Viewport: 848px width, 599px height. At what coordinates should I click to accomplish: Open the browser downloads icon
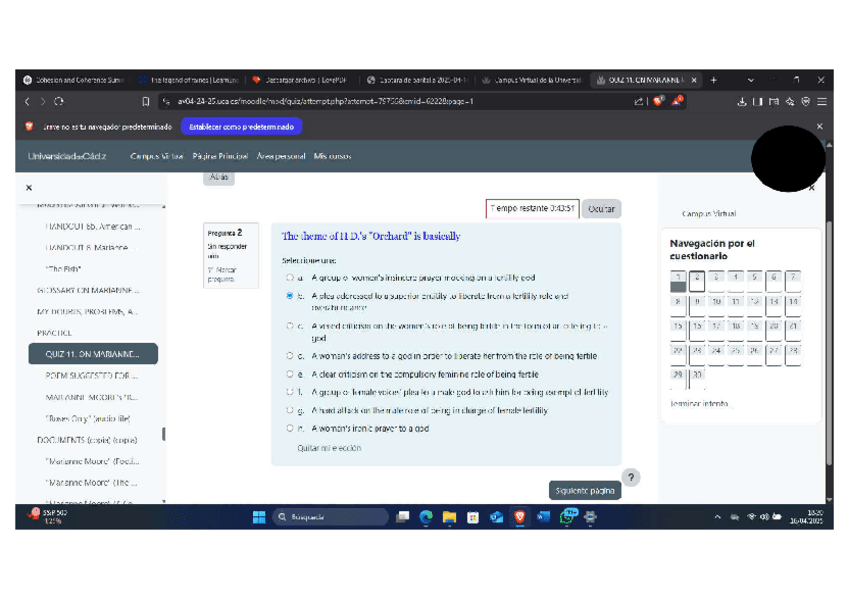(742, 101)
